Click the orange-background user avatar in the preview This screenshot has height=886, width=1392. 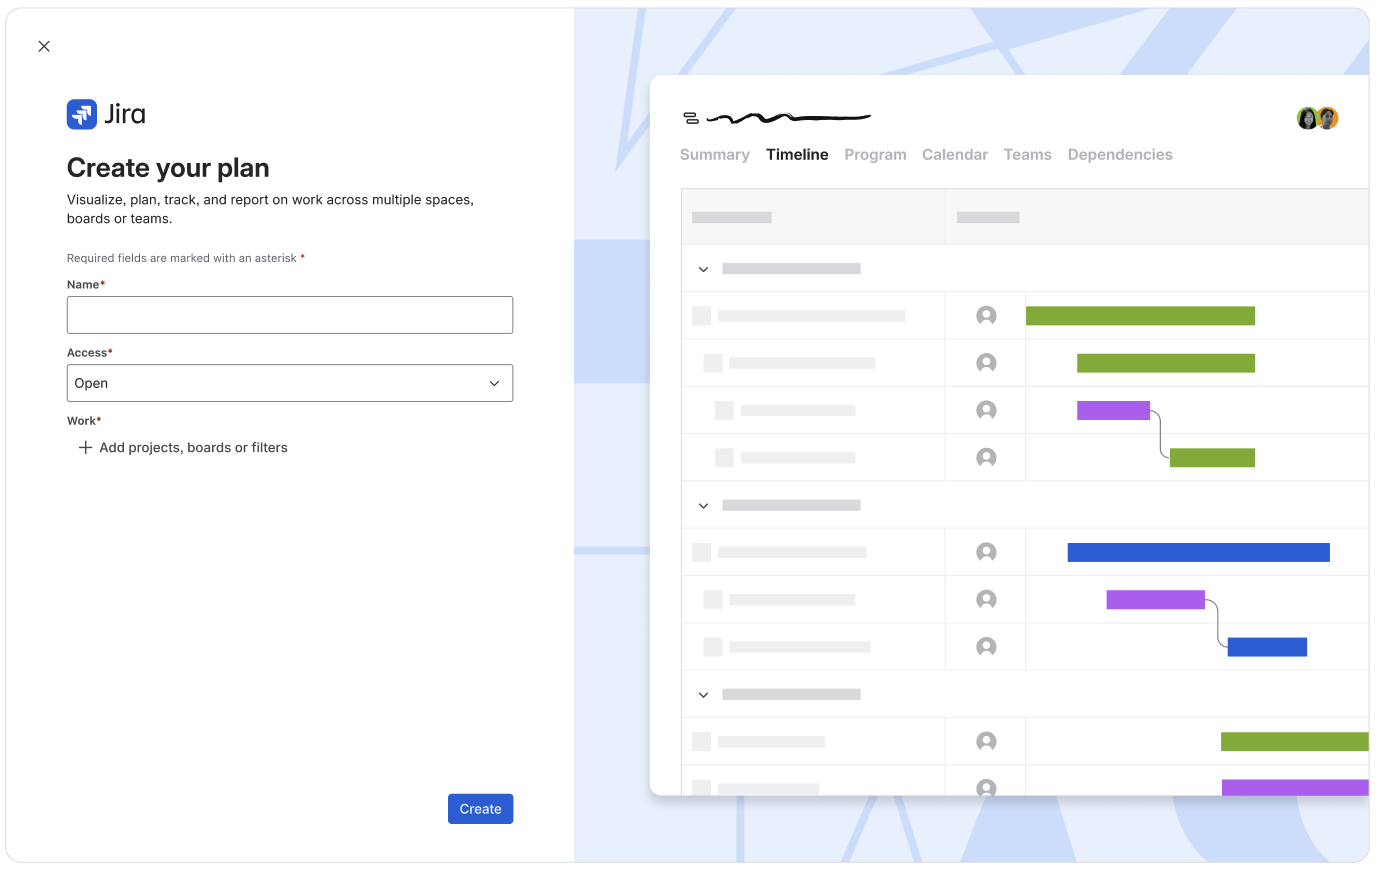1328,119
